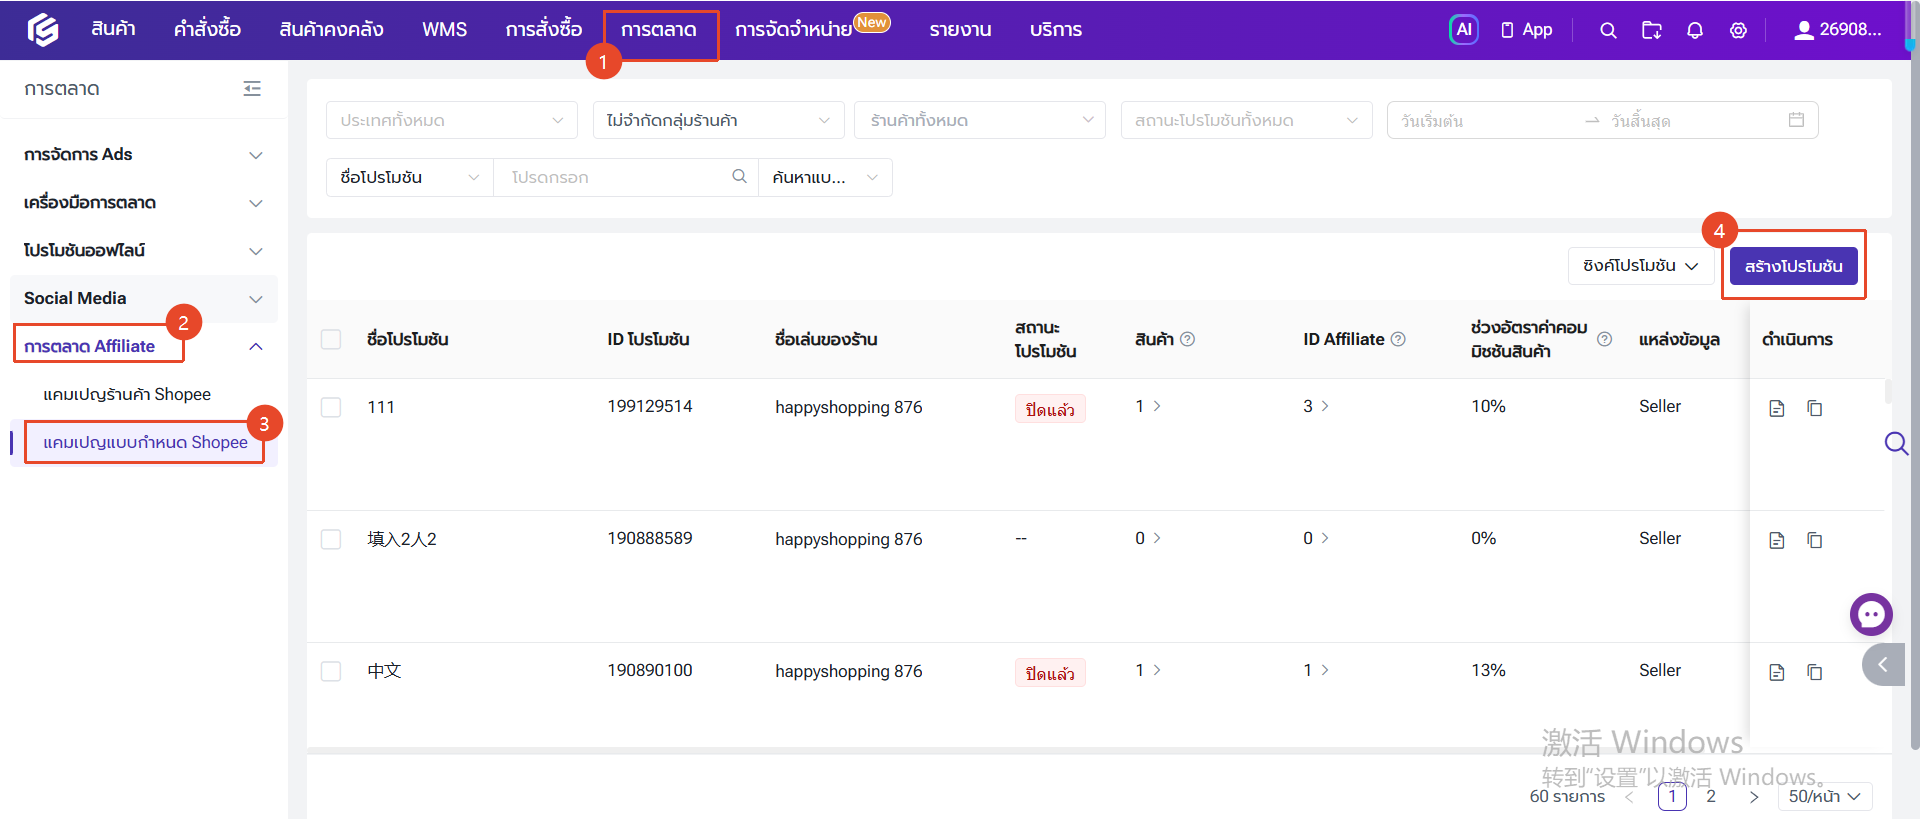
Task: Open the settings gear icon
Action: 1739,30
